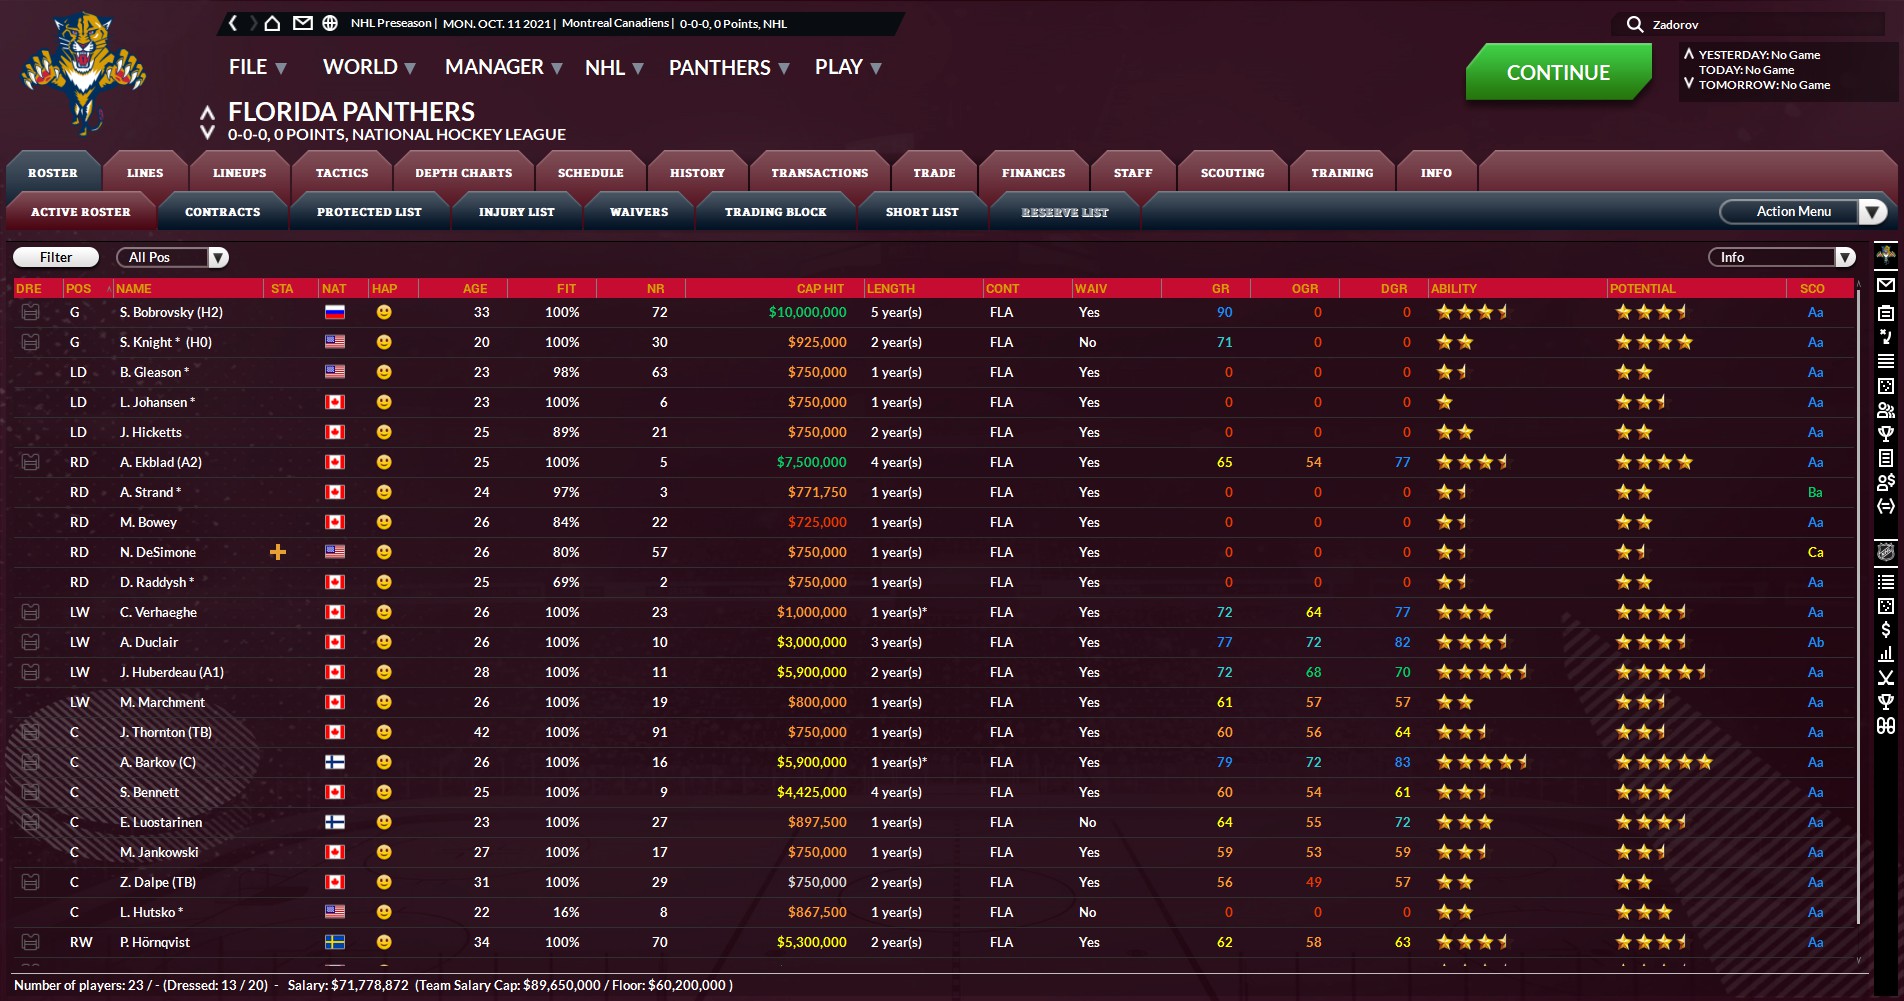
Task: Switch to the Contracts sub-tab
Action: pos(222,212)
